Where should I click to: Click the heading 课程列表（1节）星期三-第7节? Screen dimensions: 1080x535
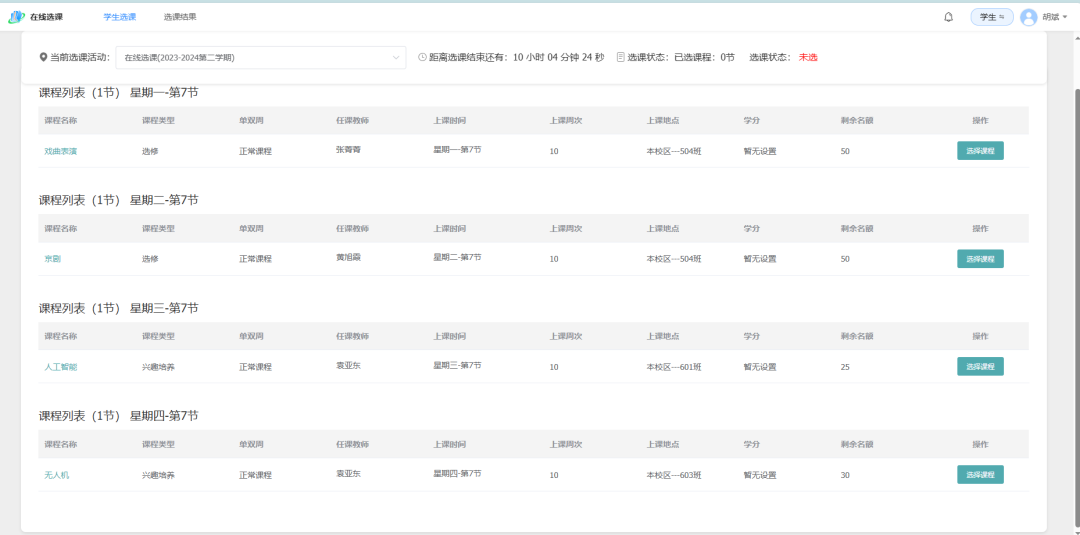pos(118,308)
